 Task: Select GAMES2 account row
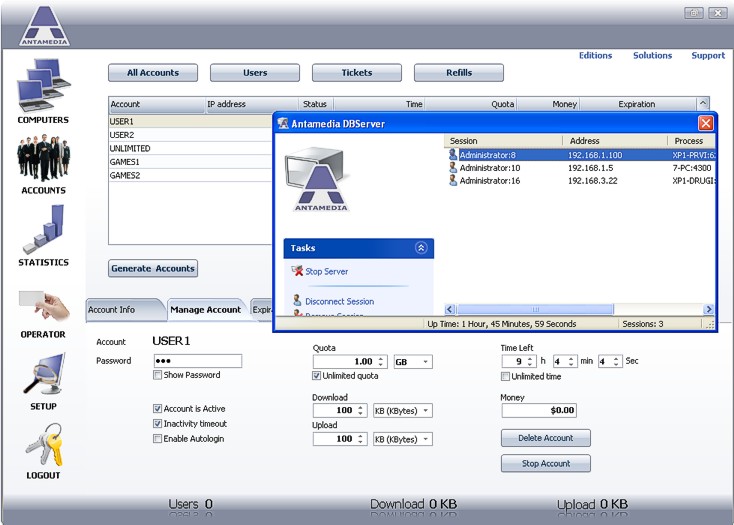190,175
